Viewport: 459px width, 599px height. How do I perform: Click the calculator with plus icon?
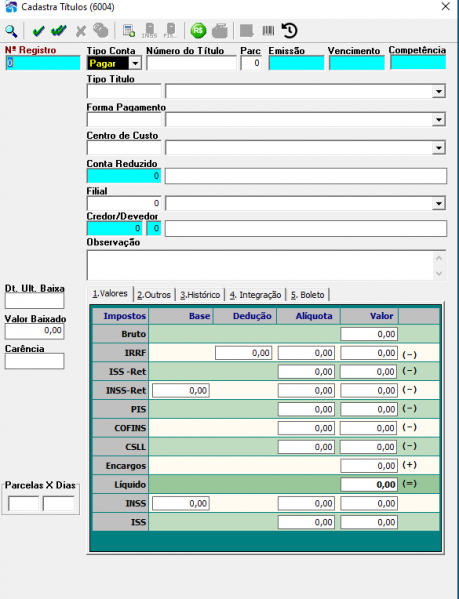click(x=129, y=31)
